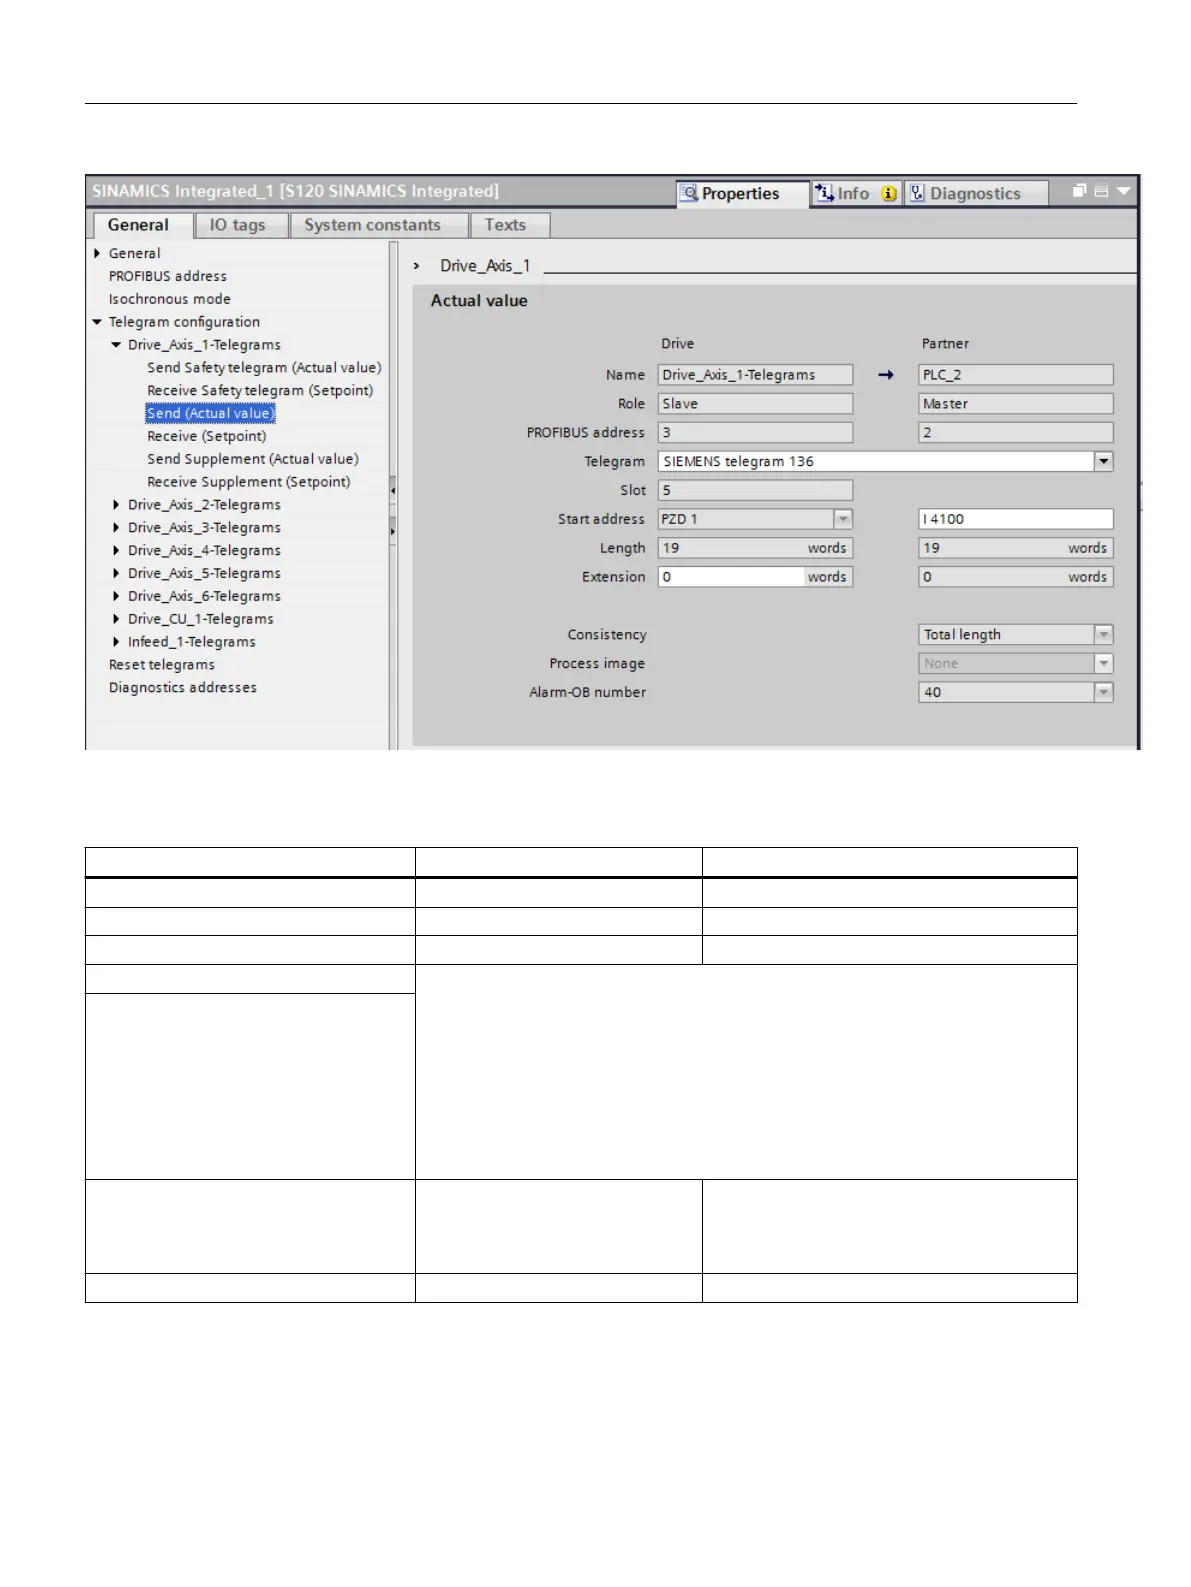Select Send Supplement (Actual value)
This screenshot has height=1587, width=1191.
[253, 459]
